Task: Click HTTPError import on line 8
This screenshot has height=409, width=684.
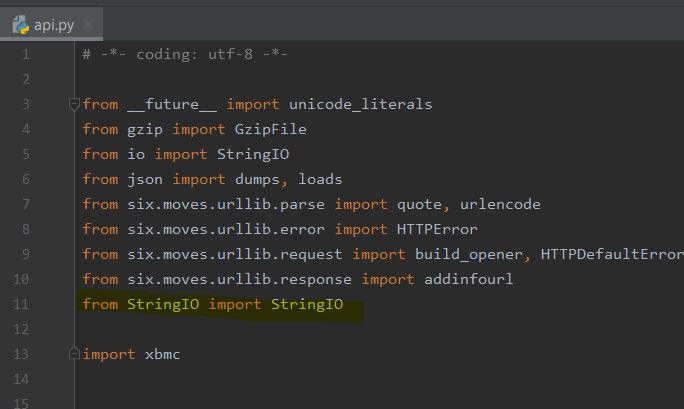Action: 437,229
